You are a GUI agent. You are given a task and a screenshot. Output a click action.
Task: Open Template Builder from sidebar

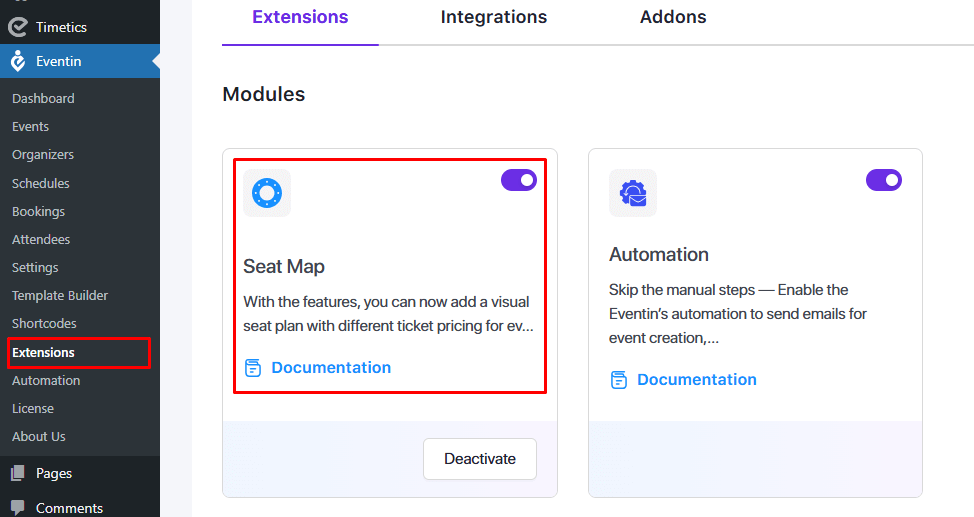pyautogui.click(x=60, y=296)
